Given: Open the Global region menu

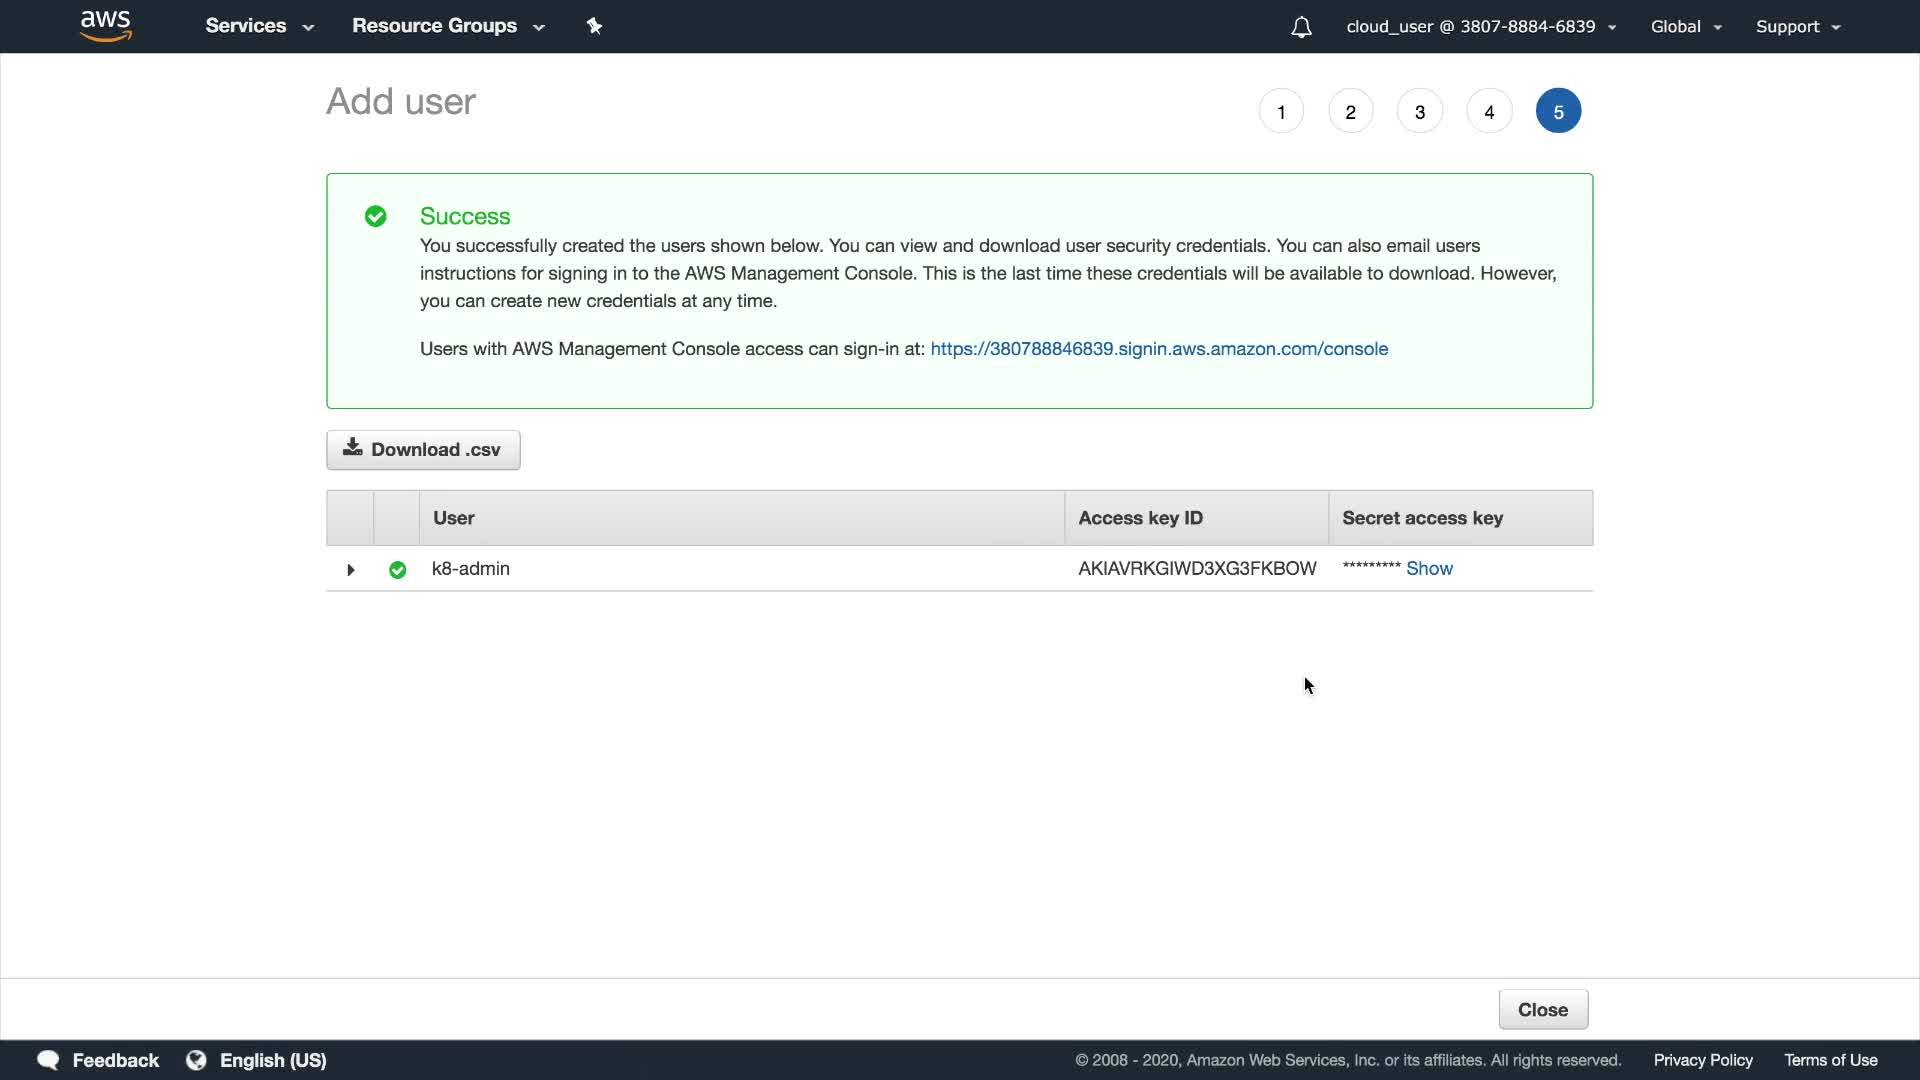Looking at the screenshot, I should [1685, 27].
